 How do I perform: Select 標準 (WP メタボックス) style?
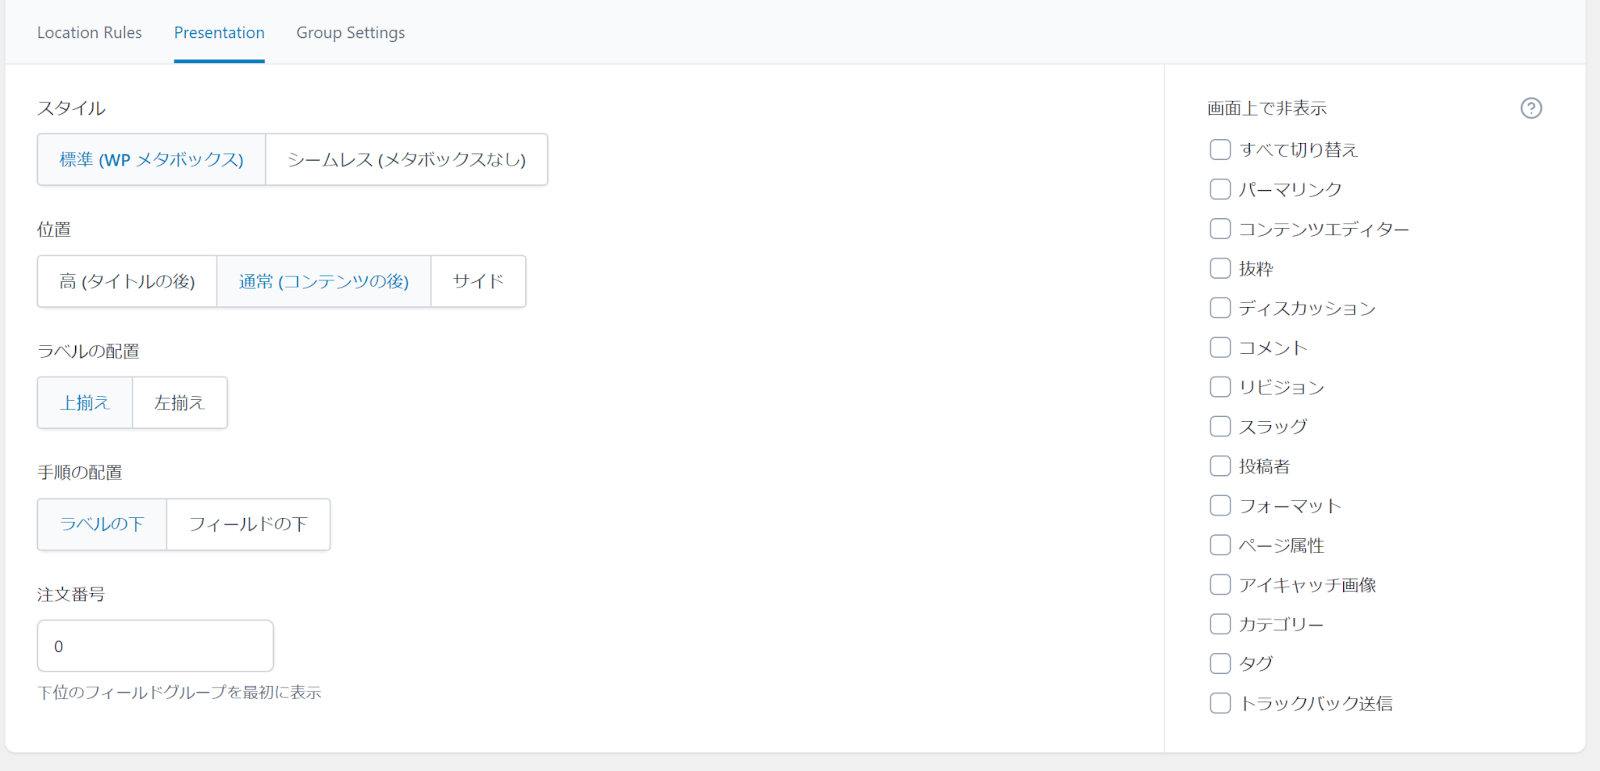(152, 160)
